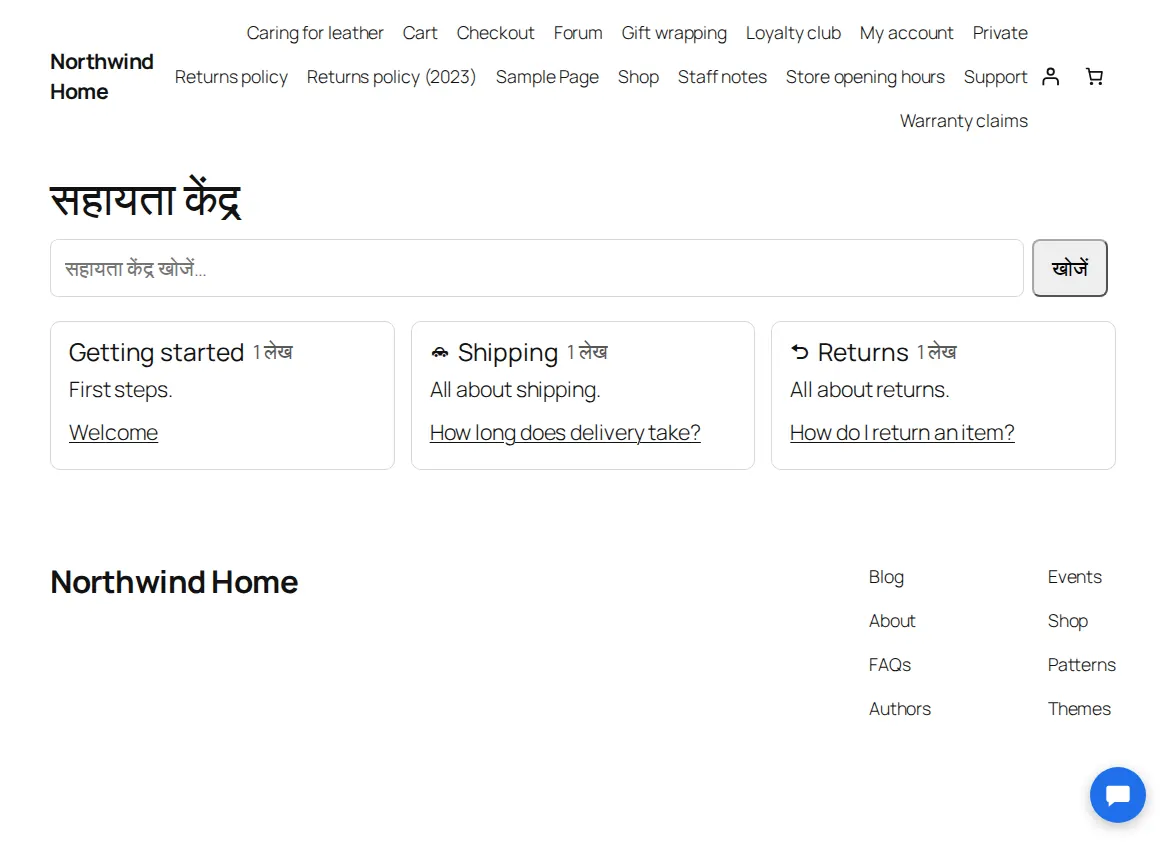Open the Private menu item

(x=1000, y=33)
